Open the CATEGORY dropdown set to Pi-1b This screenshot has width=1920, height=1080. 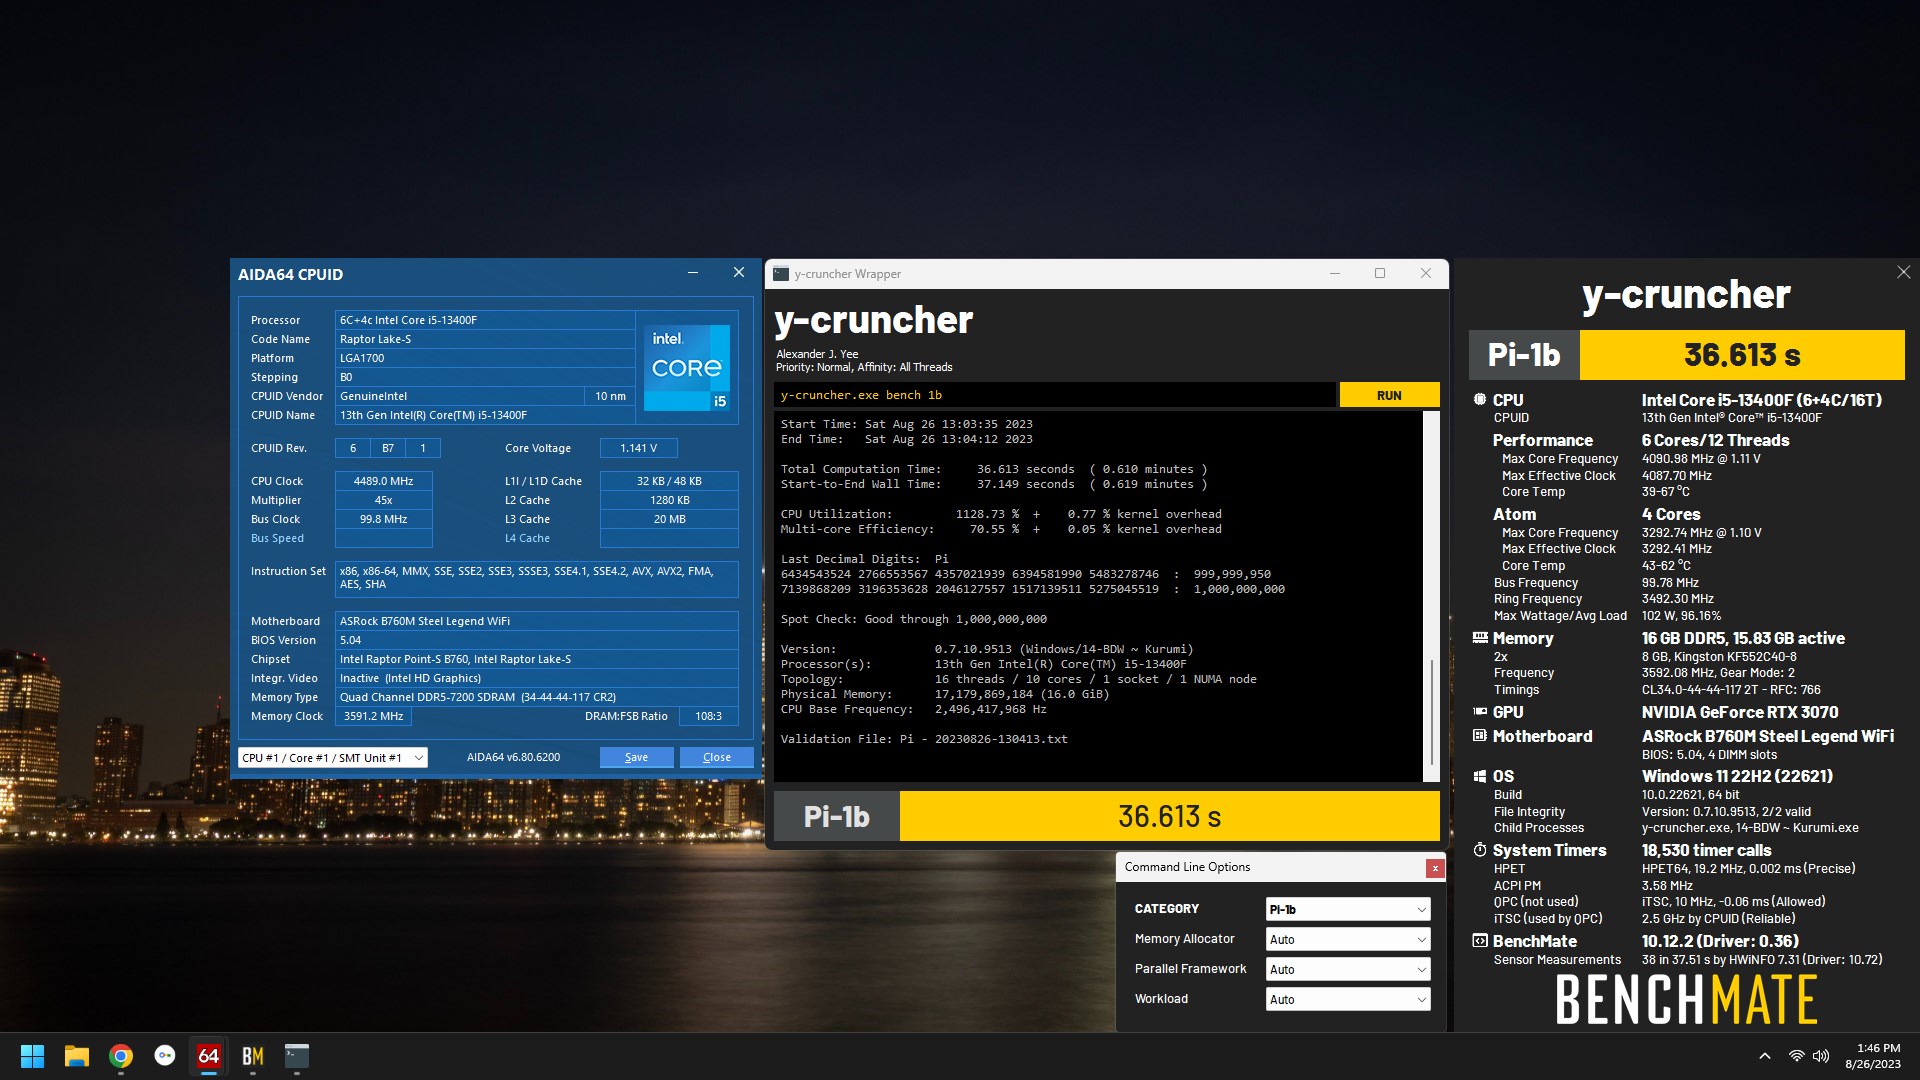[1347, 909]
